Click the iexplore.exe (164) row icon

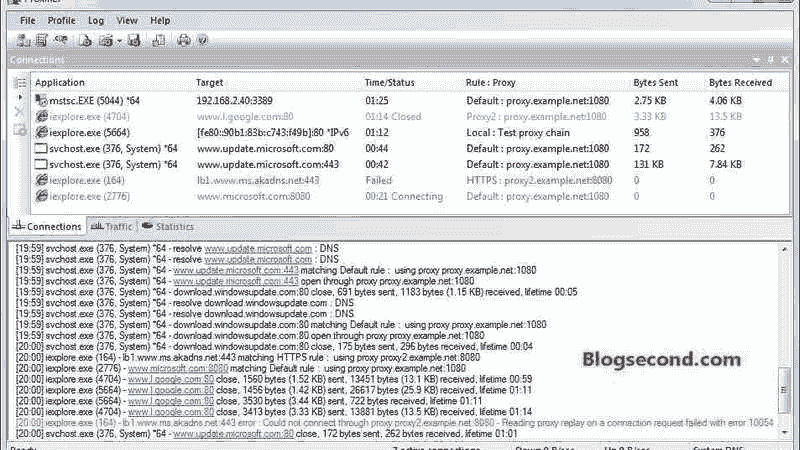(x=41, y=180)
